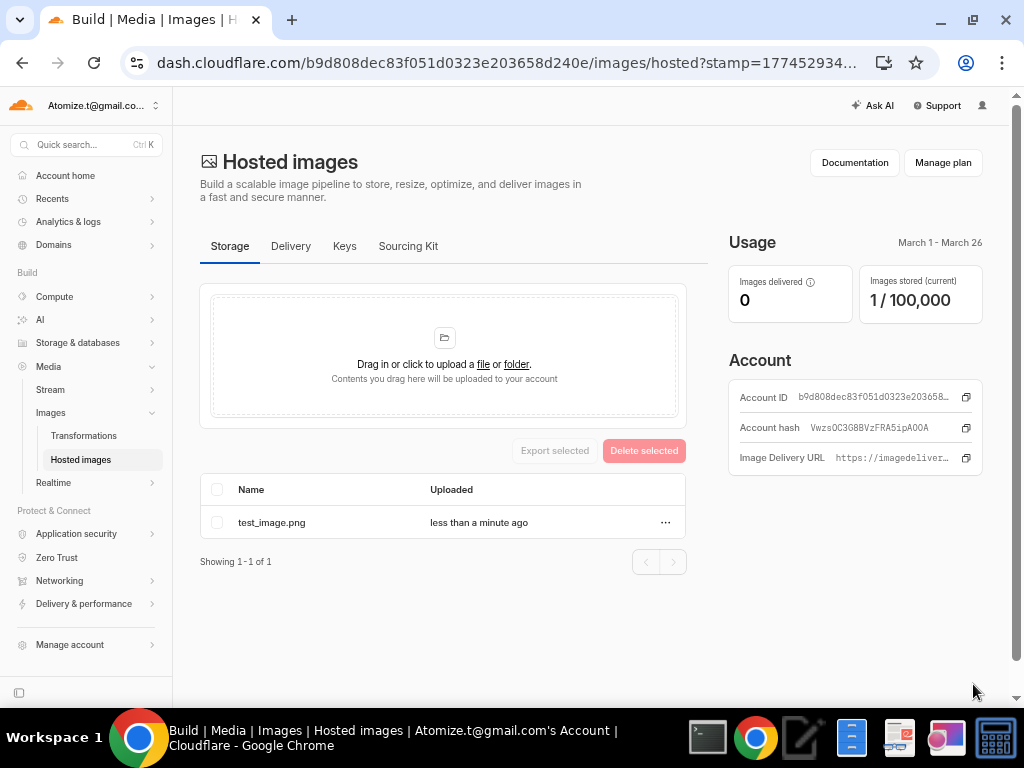Screen dimensions: 1024x768
Task: Open Cloudflare Support
Action: 936,105
